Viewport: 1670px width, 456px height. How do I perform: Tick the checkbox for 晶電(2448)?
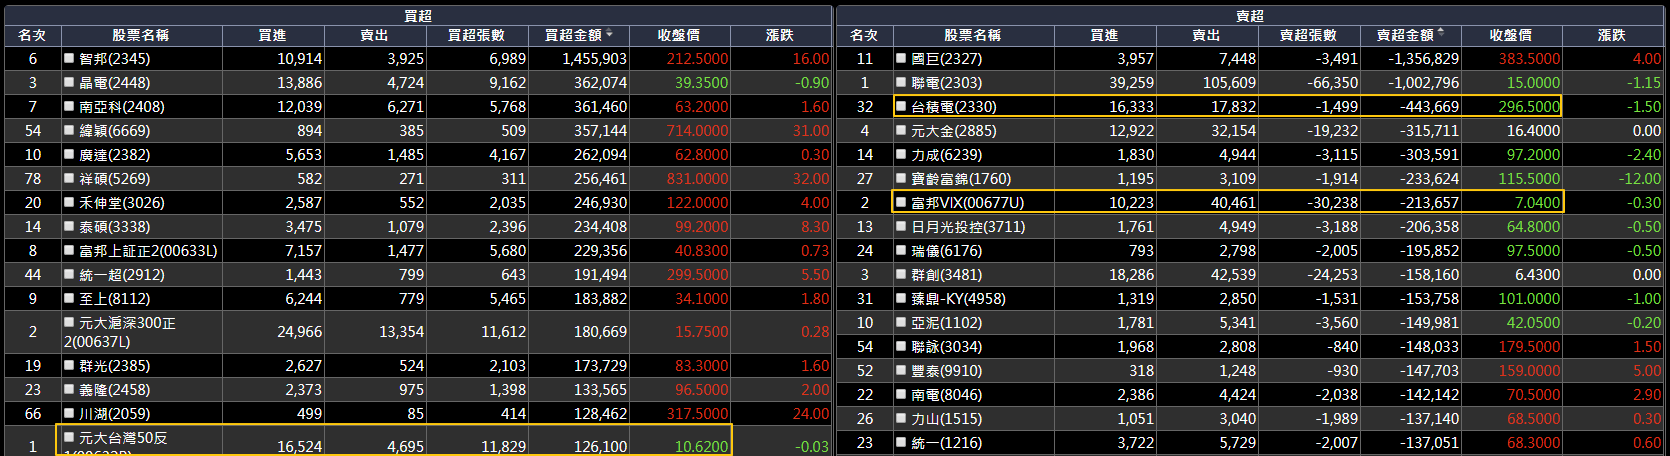69,83
